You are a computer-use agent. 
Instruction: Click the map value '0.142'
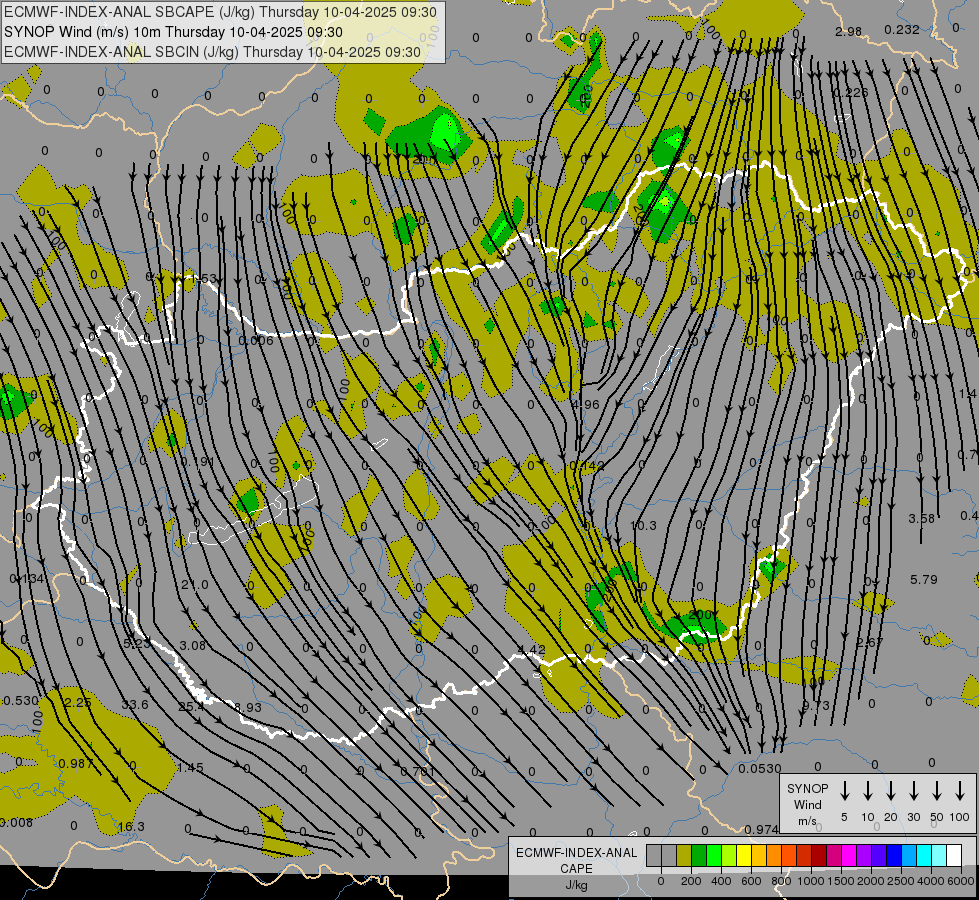(x=587, y=465)
